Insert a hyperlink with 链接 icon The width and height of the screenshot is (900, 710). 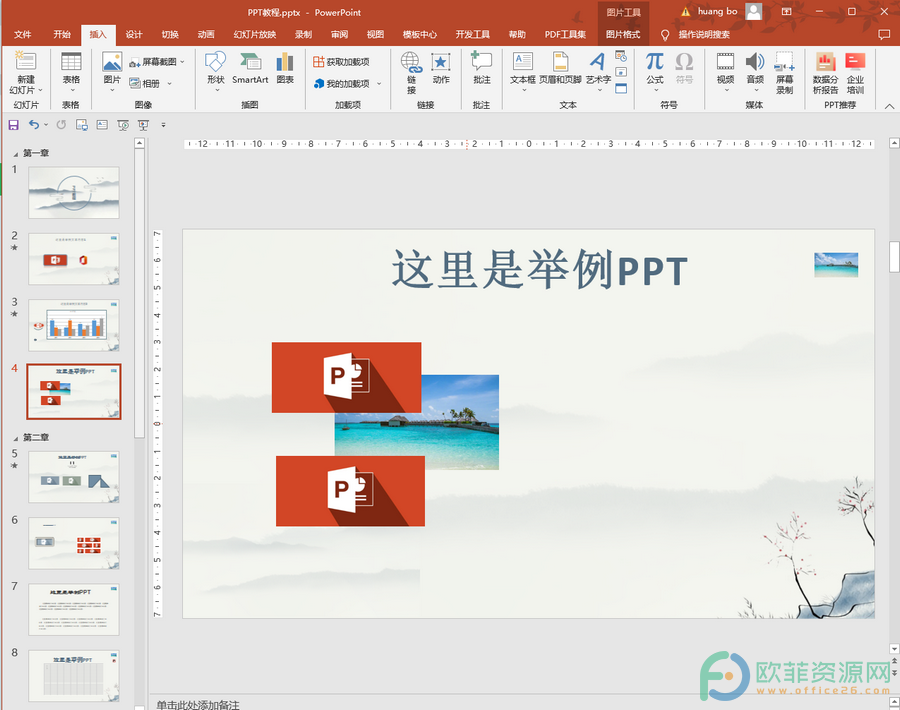coord(412,62)
